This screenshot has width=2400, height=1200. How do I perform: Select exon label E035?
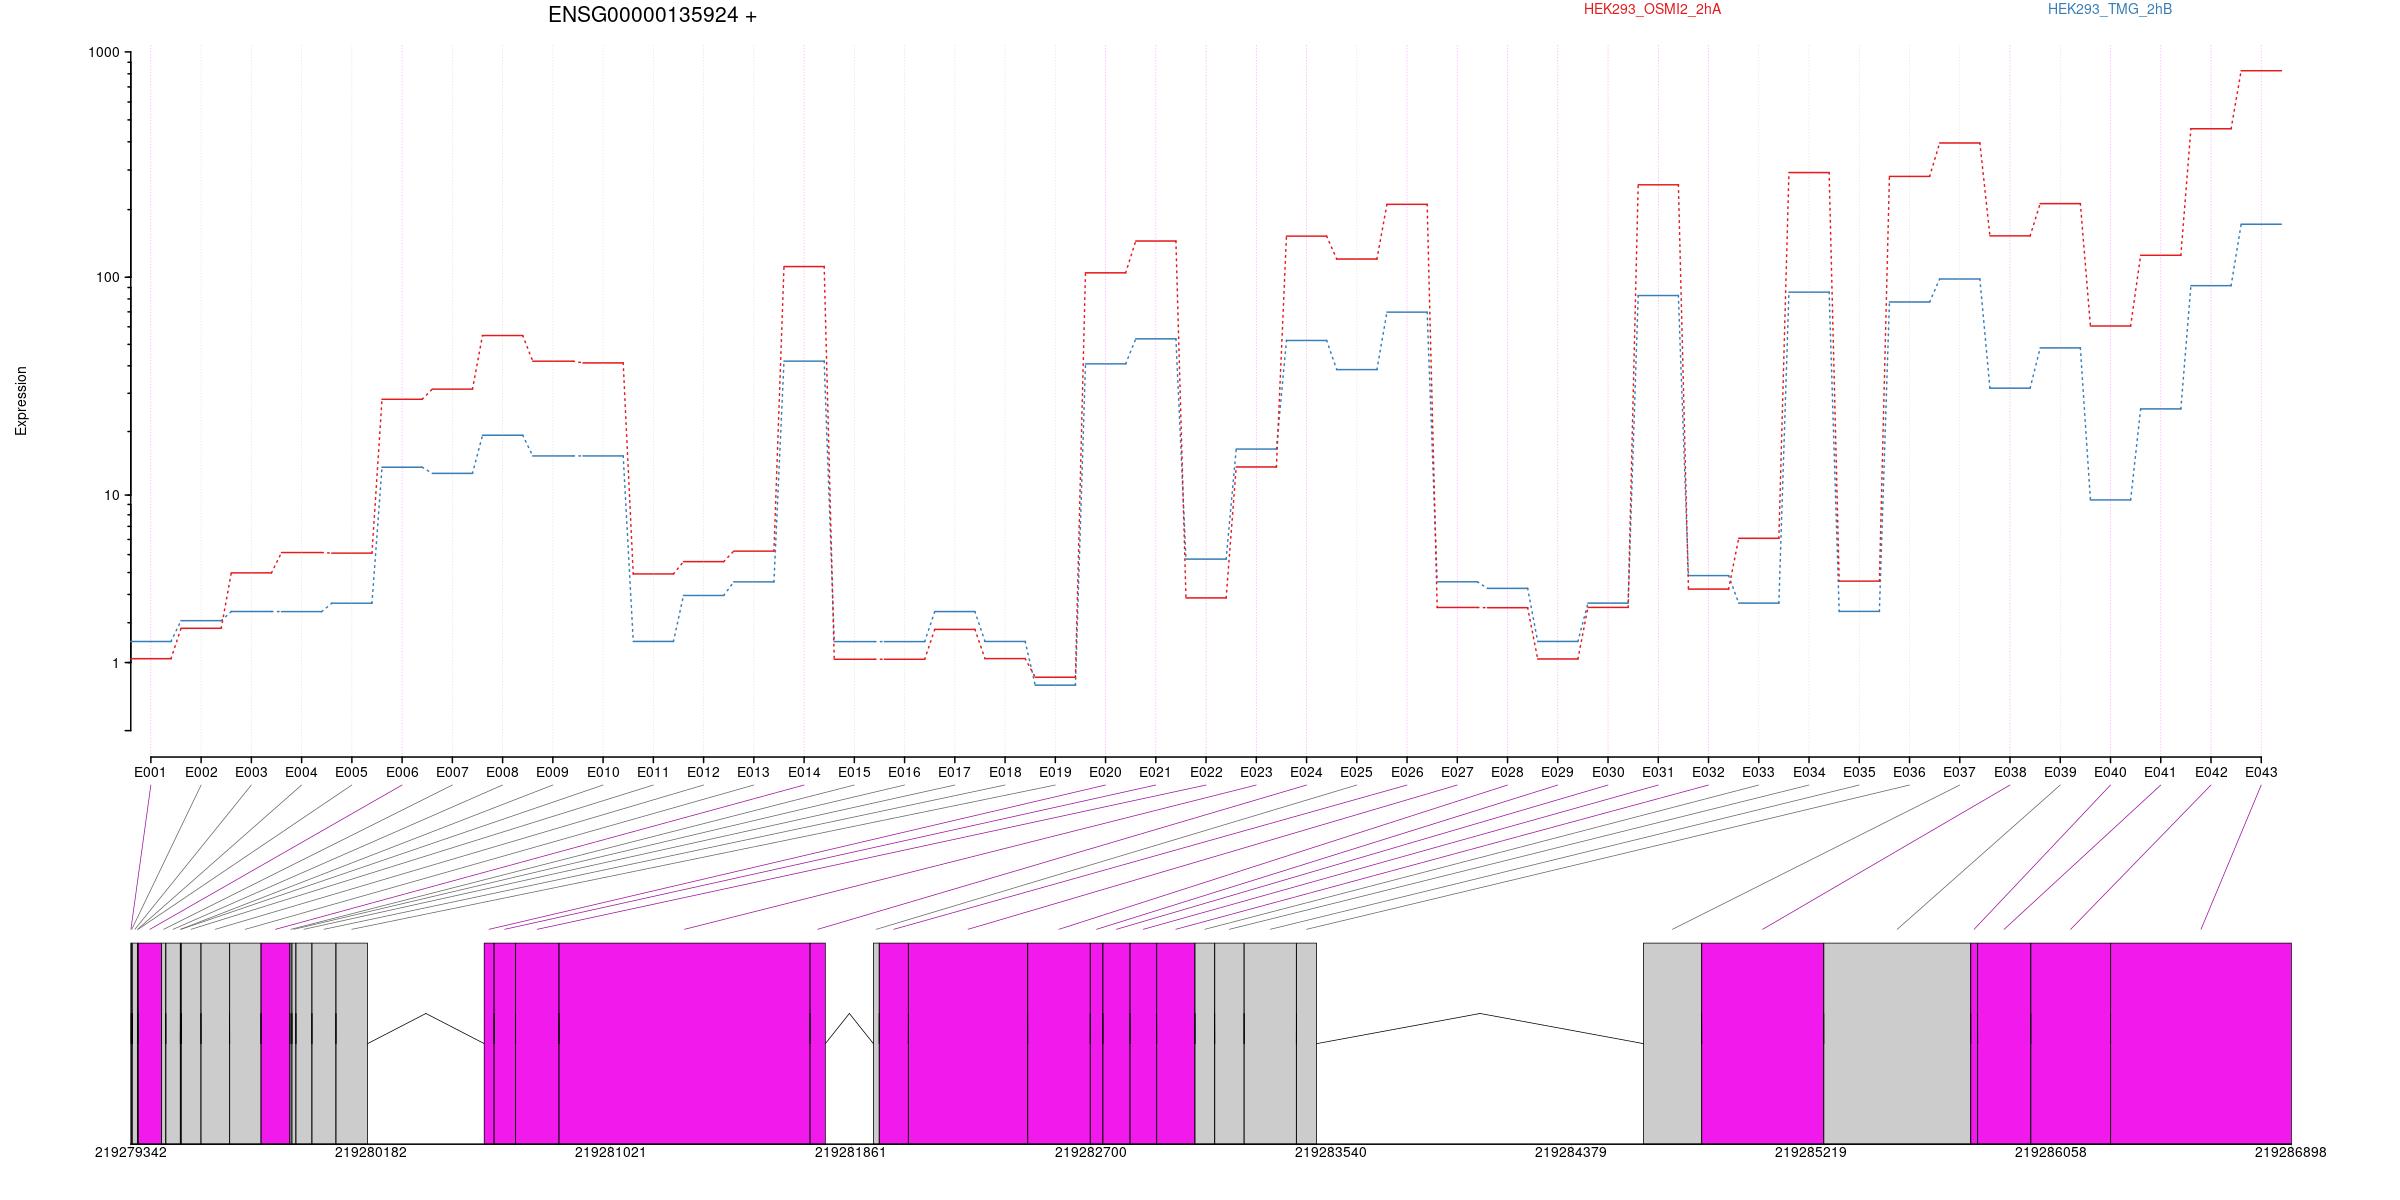coord(1859,772)
